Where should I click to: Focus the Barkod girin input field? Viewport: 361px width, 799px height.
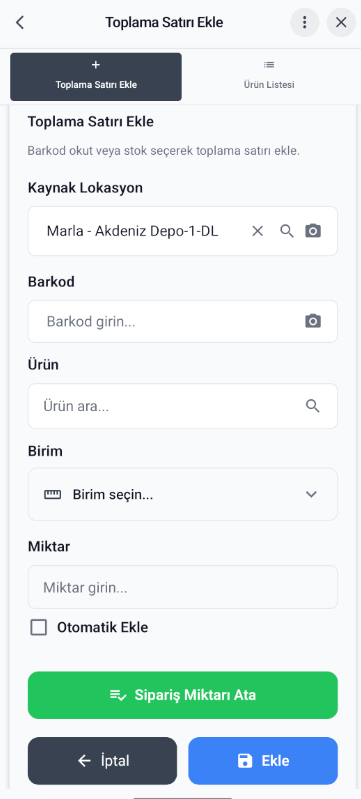tap(183, 322)
